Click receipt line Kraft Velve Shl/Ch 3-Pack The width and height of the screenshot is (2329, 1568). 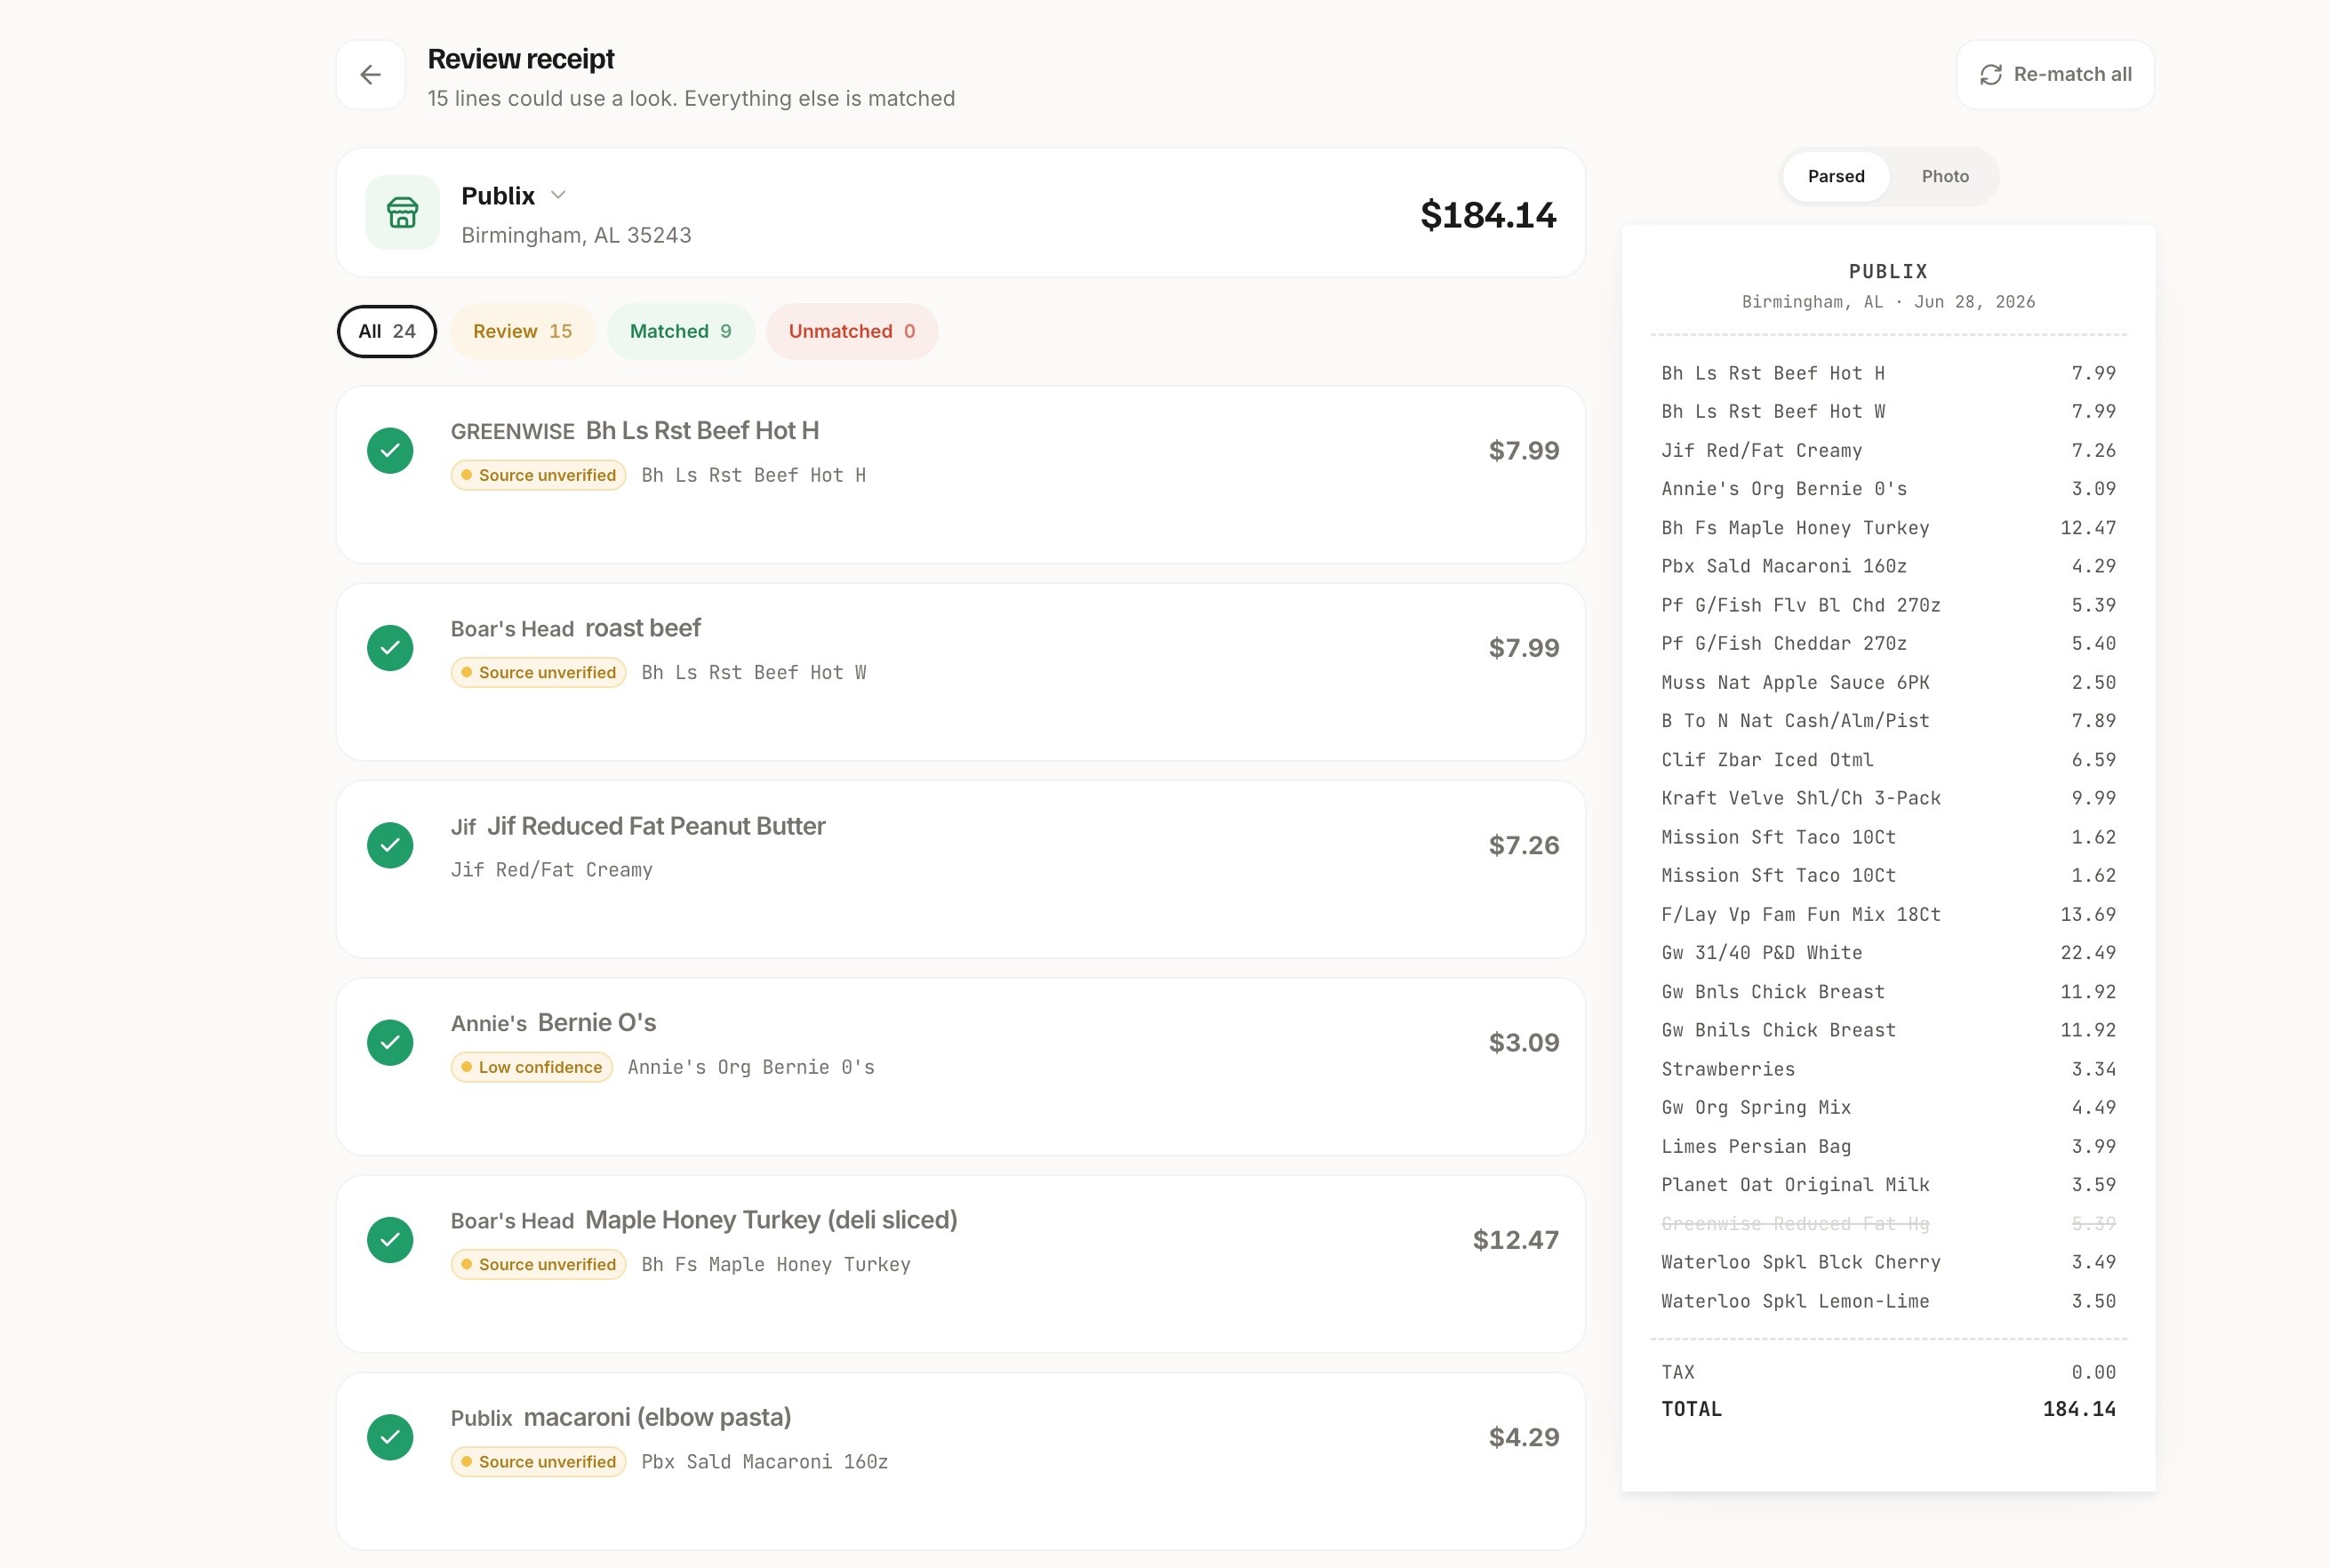1887,798
